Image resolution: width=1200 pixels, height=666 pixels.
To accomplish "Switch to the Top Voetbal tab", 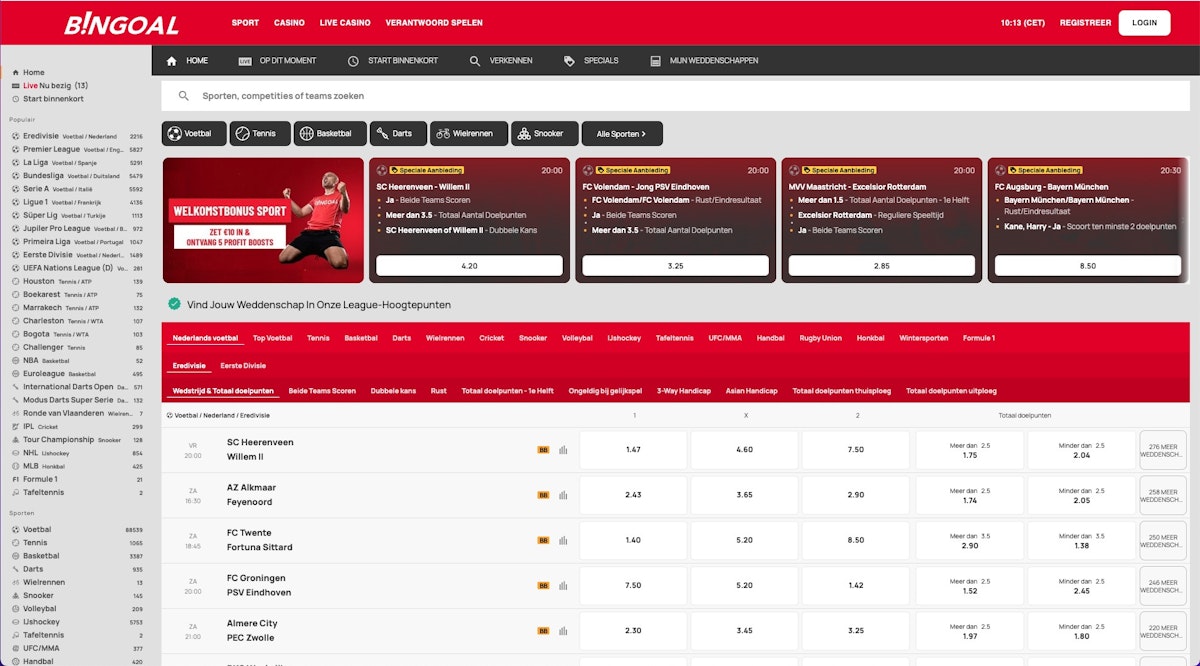I will point(273,338).
